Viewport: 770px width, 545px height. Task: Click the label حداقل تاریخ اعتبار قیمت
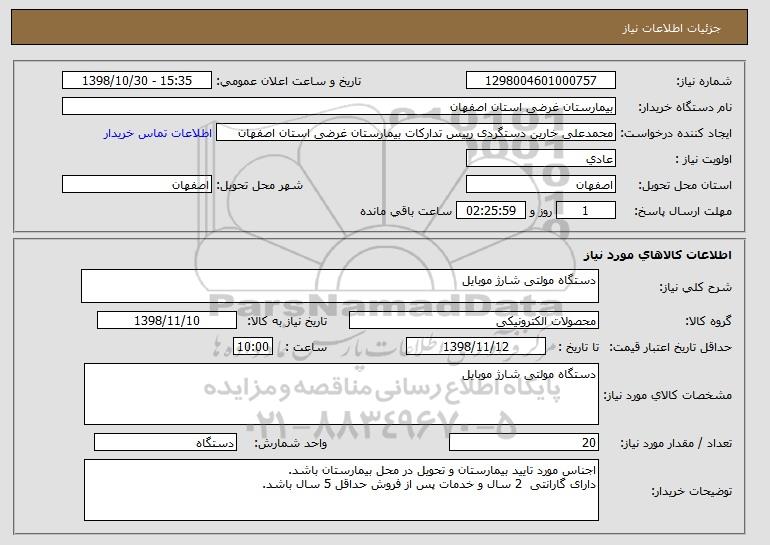point(671,347)
